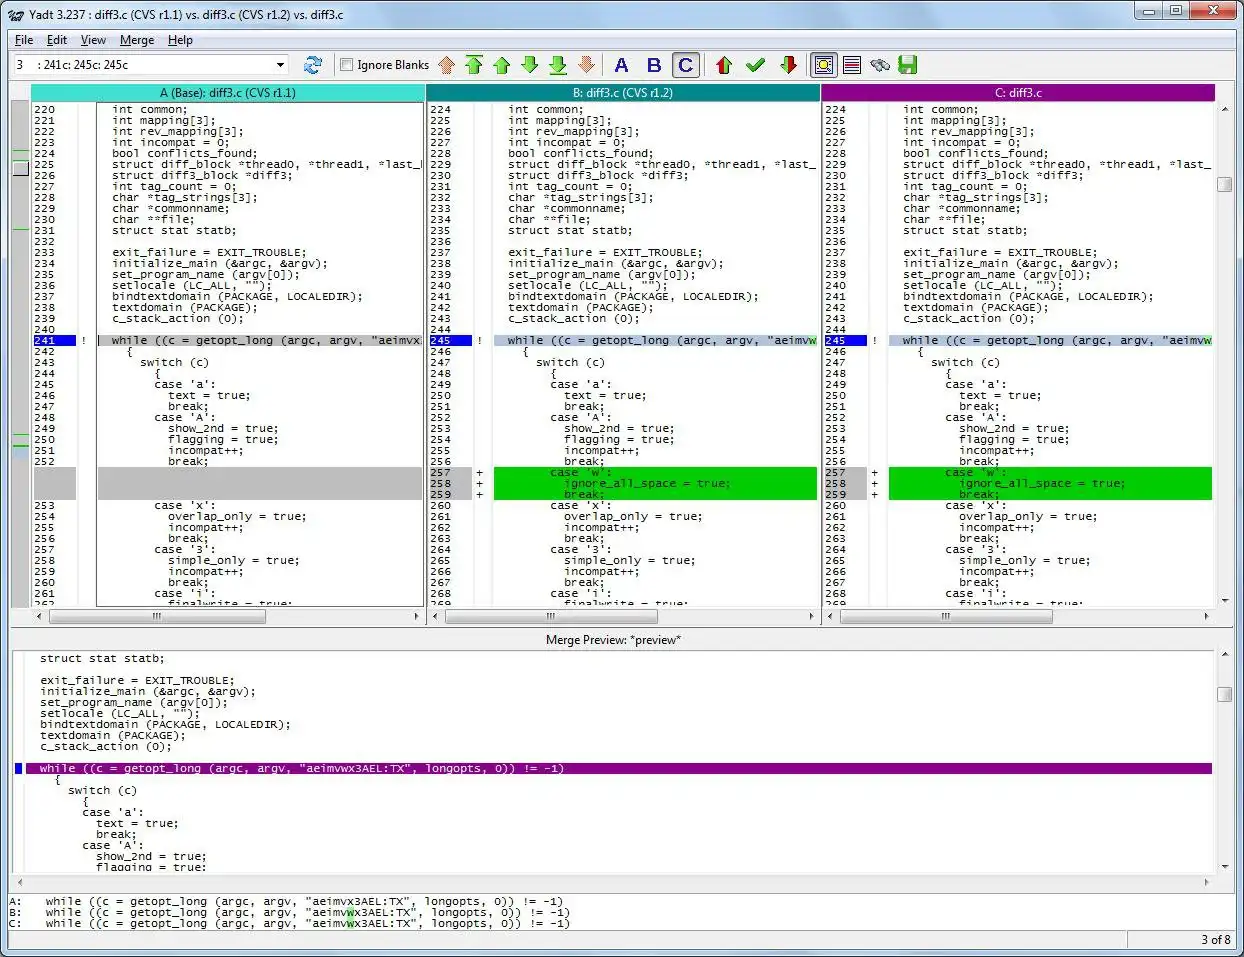The width and height of the screenshot is (1244, 957).
Task: Click the green checkmark resolve icon
Action: point(755,65)
